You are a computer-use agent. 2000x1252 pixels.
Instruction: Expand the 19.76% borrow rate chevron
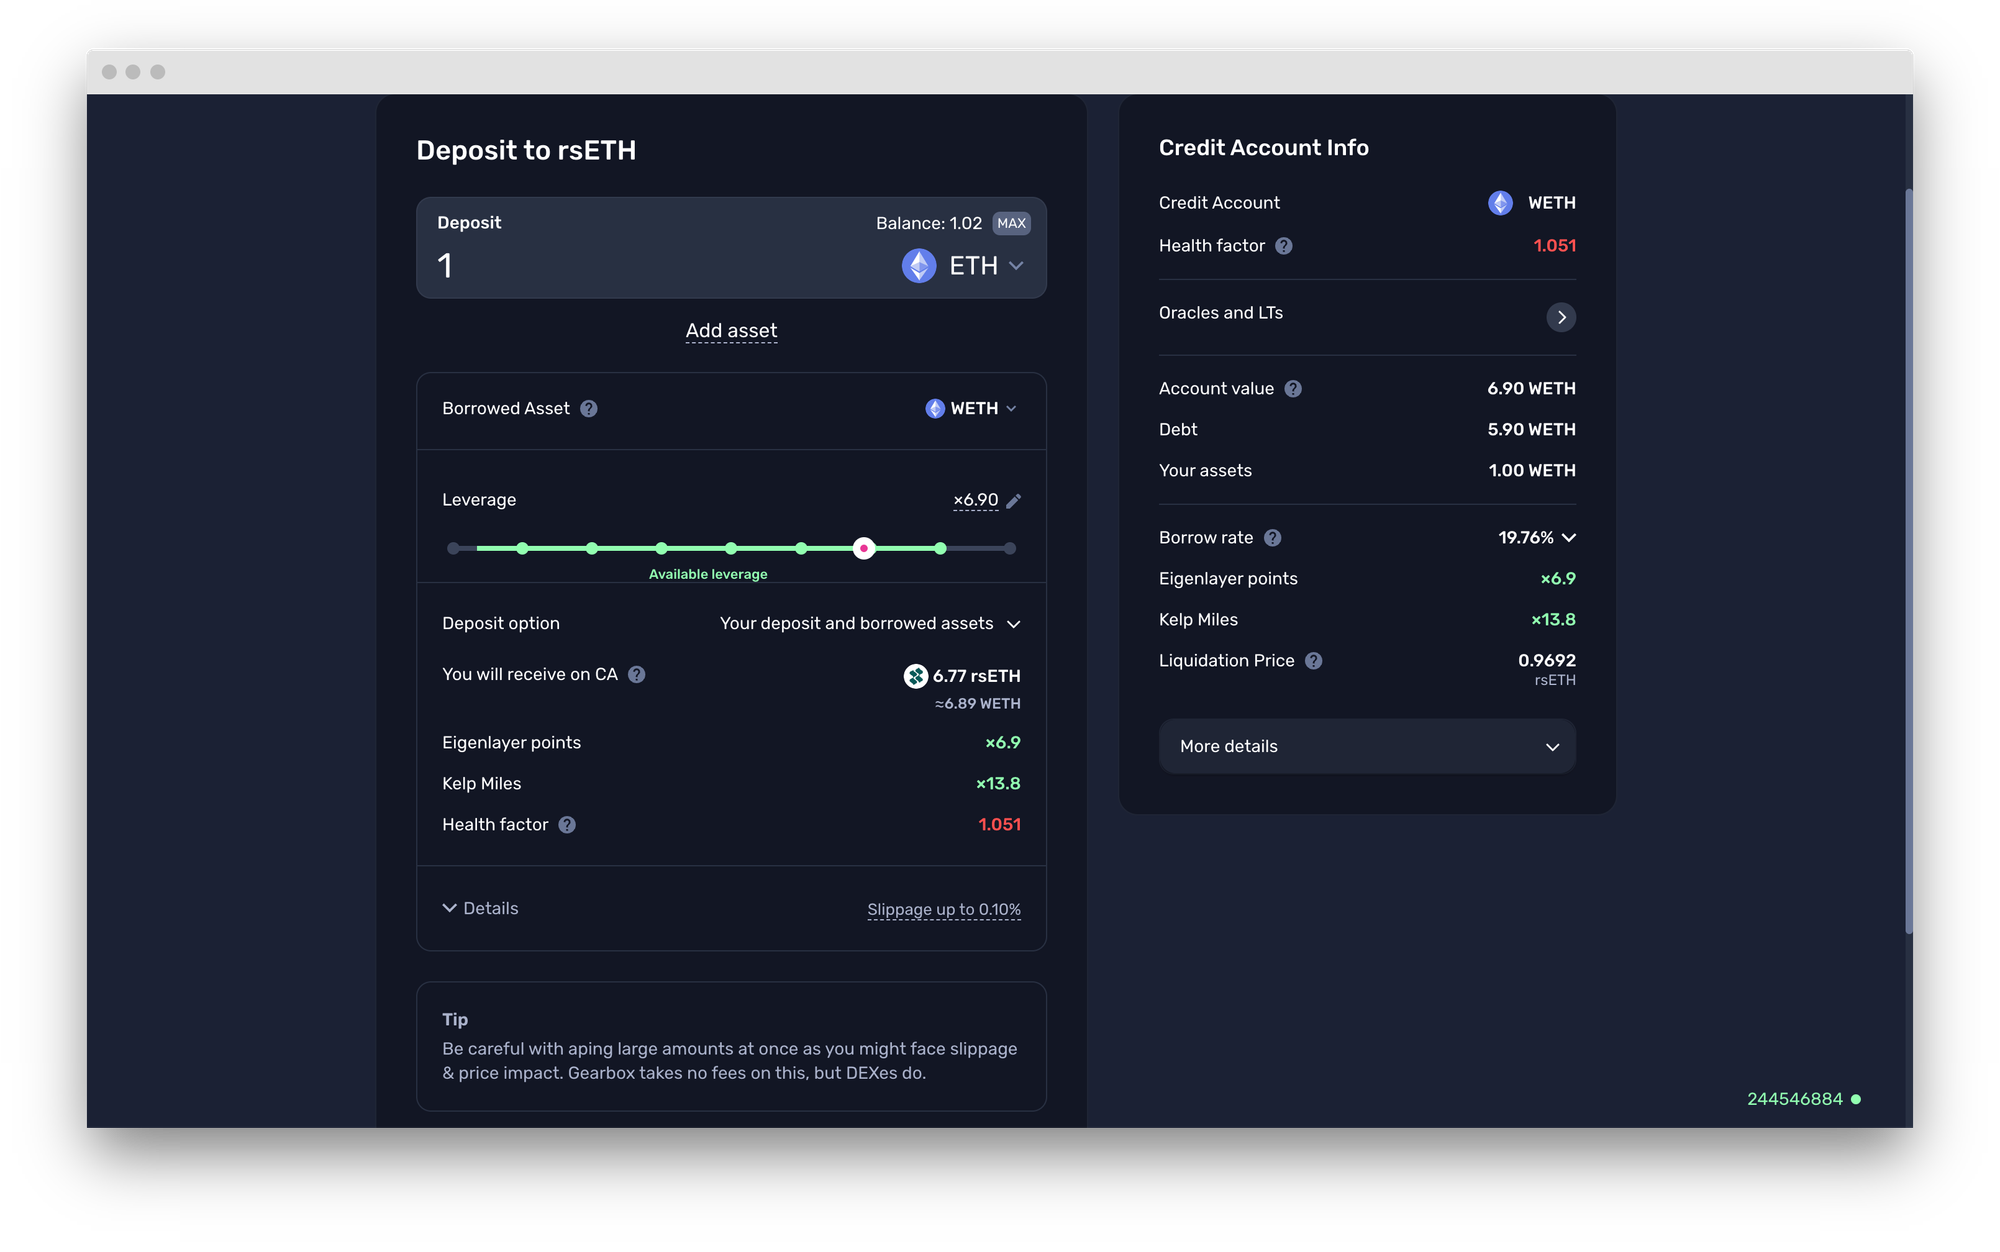pyautogui.click(x=1568, y=538)
